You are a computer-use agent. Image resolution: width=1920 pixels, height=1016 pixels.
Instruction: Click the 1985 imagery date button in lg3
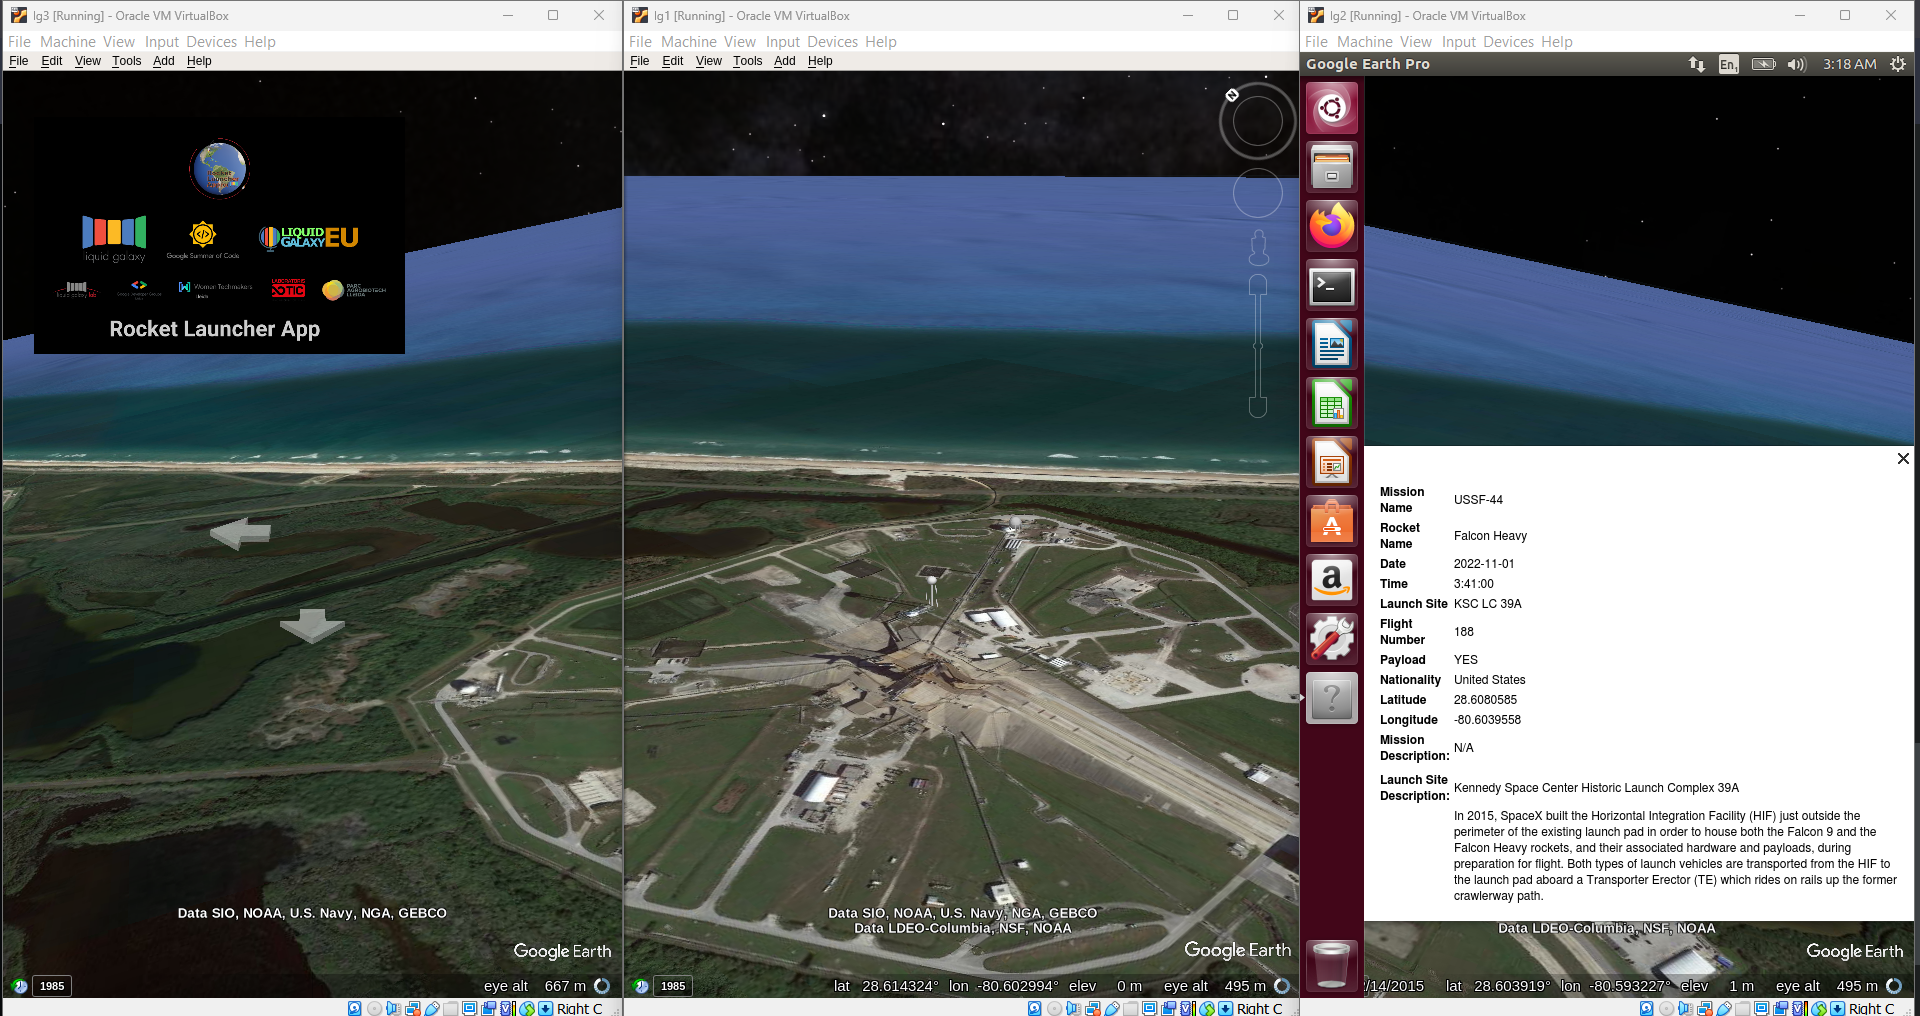pos(52,986)
